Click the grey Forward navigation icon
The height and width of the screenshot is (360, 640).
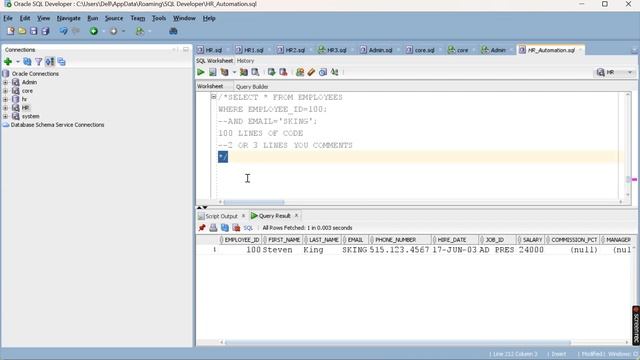point(113,31)
